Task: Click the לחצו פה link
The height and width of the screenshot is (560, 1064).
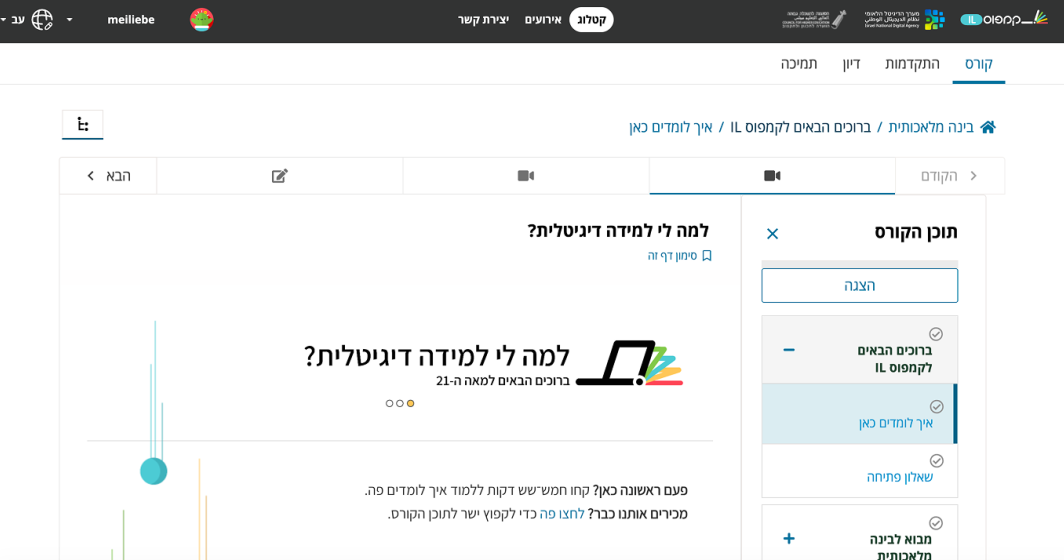Action: [561, 513]
